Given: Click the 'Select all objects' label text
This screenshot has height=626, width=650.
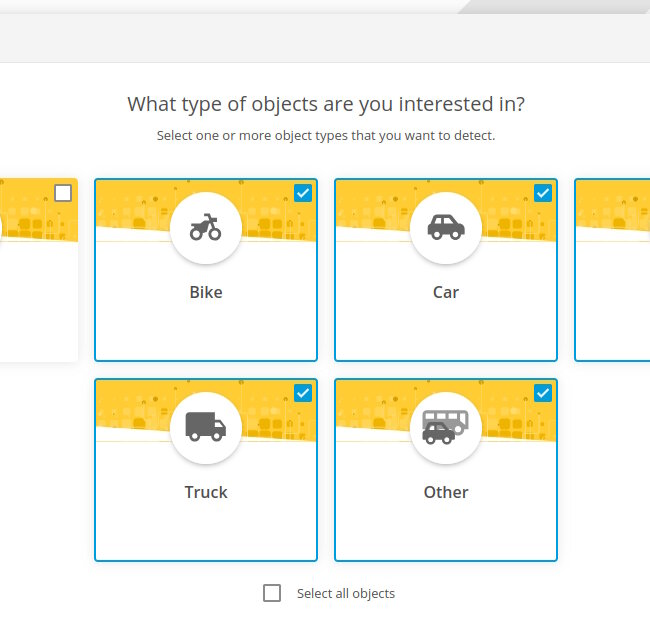Looking at the screenshot, I should coord(346,594).
